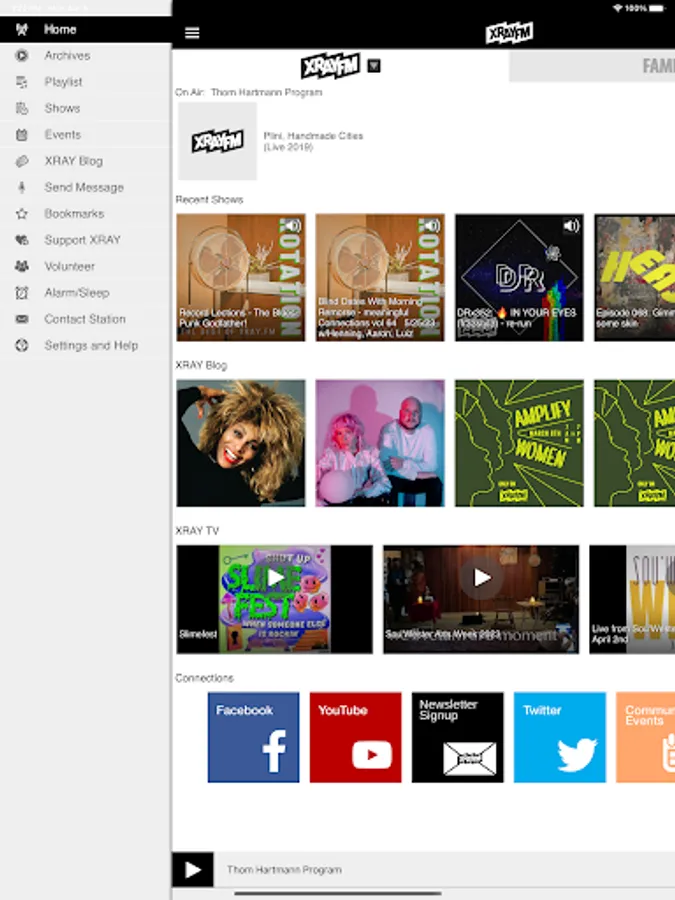Click the XRAY Blog section heading
The image size is (675, 900).
tap(201, 366)
